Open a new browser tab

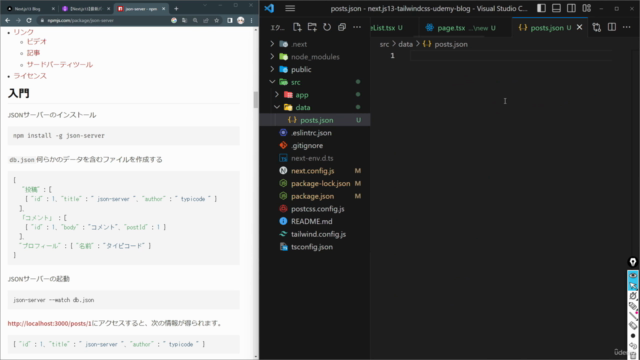176,9
